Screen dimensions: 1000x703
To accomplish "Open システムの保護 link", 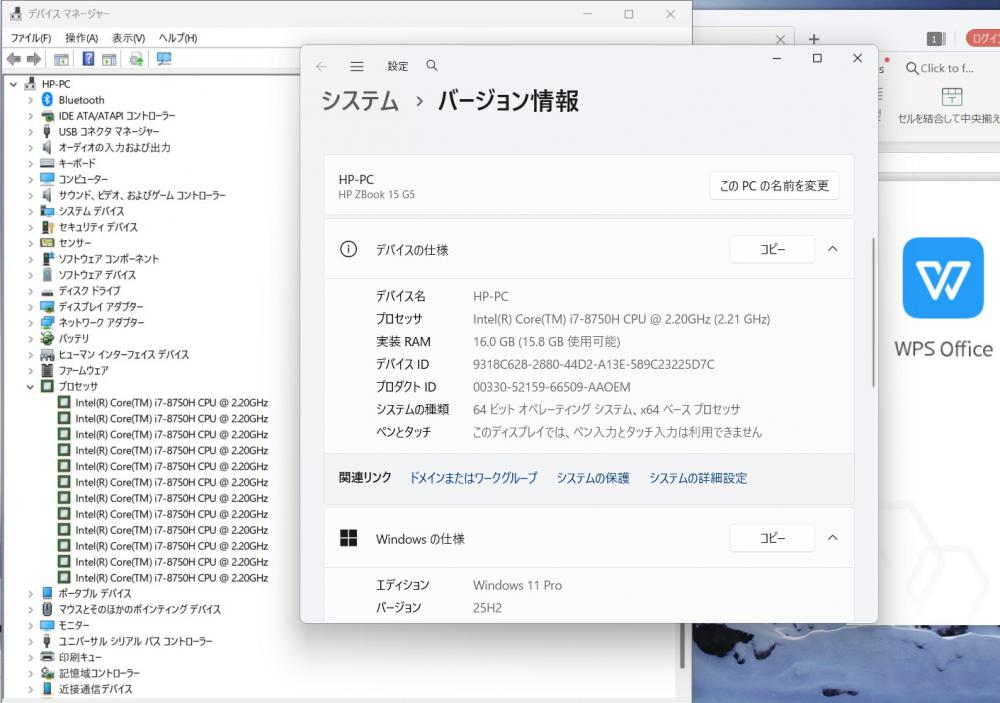I will (592, 478).
